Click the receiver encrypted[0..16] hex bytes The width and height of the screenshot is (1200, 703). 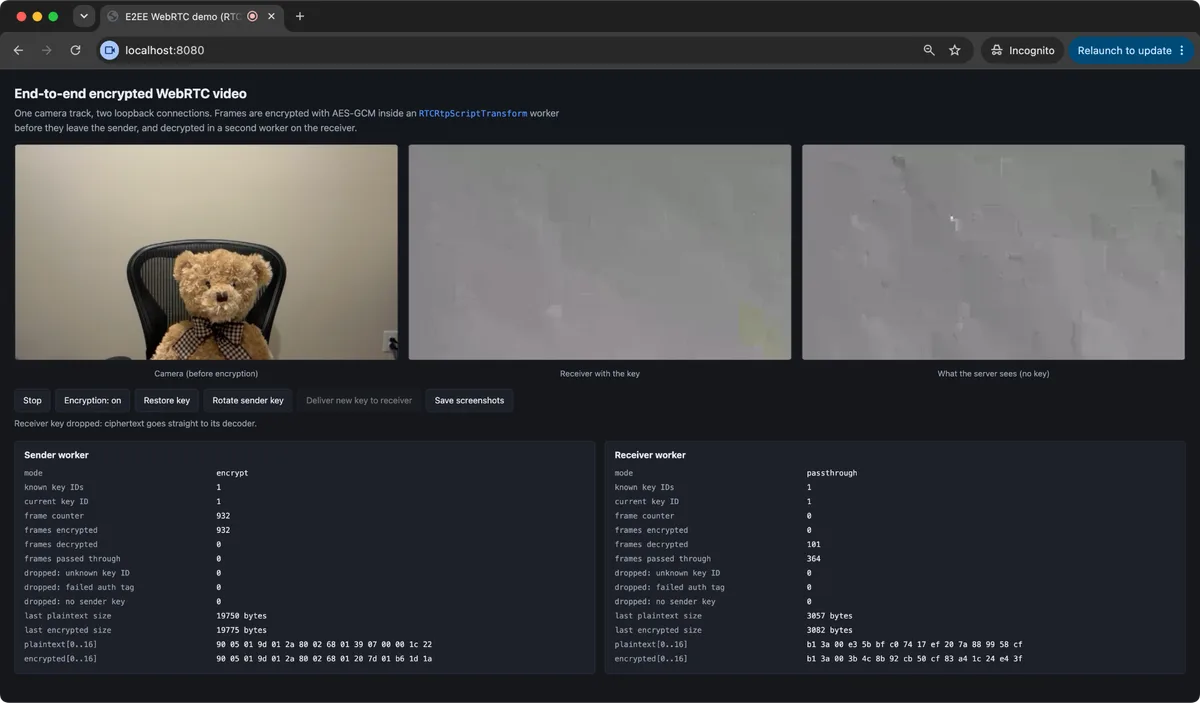(x=914, y=659)
